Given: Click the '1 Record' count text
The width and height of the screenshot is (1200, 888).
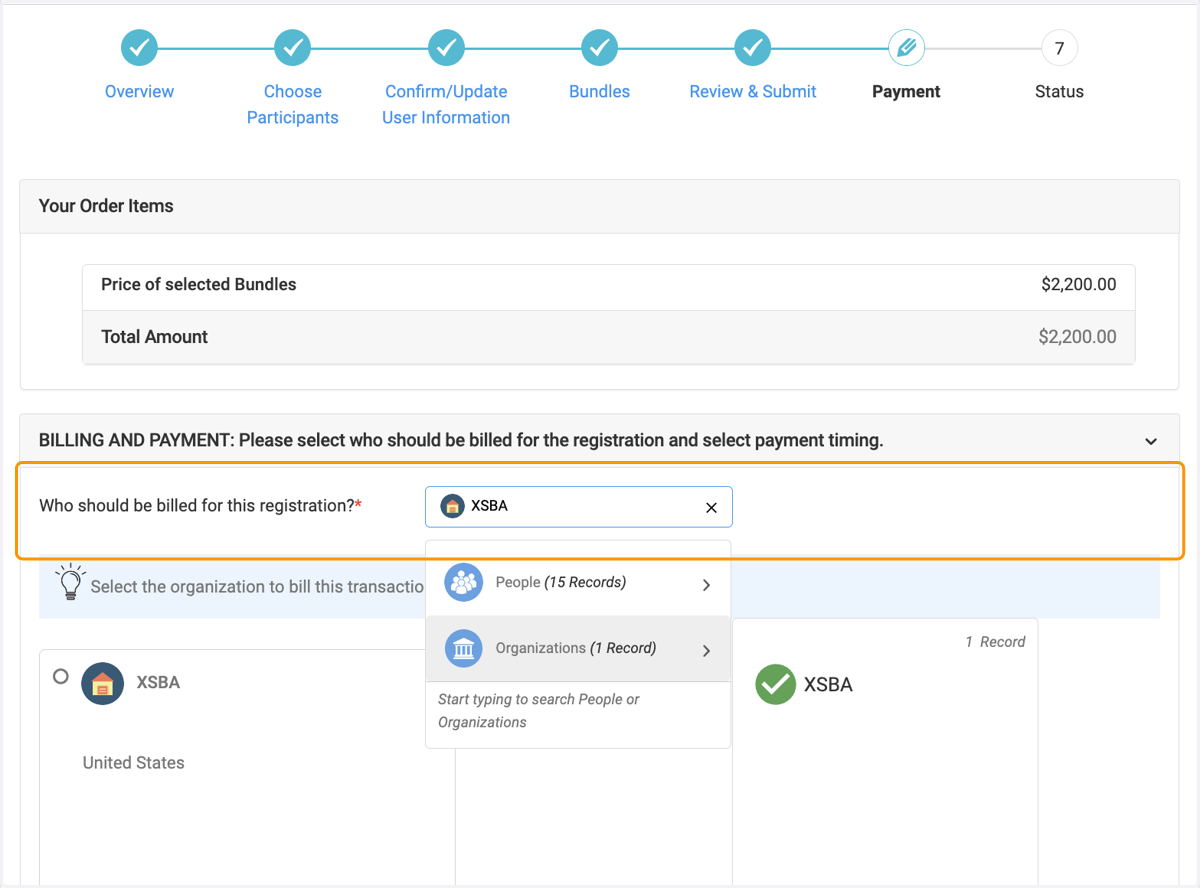Looking at the screenshot, I should click(995, 642).
